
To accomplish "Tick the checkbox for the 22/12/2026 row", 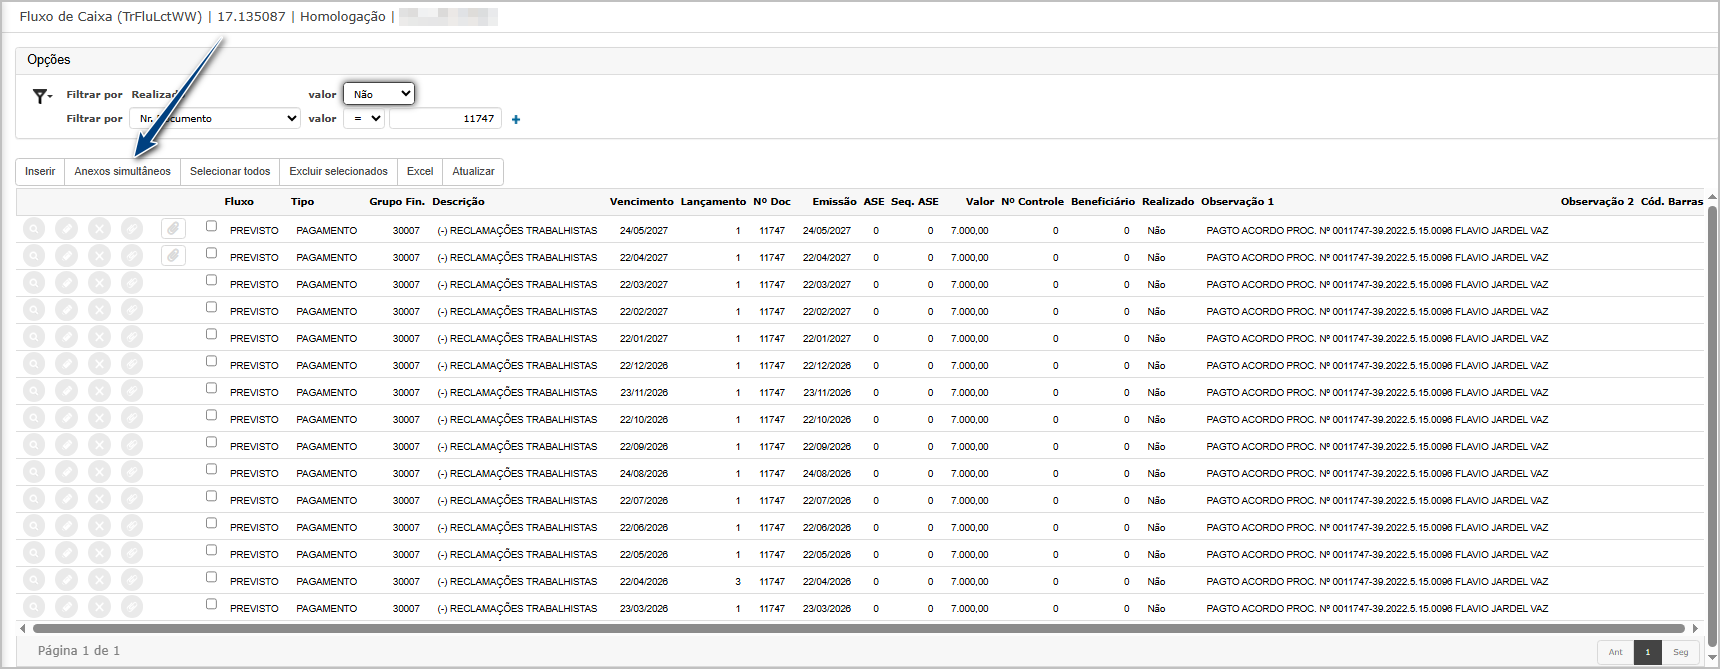I will (x=211, y=361).
